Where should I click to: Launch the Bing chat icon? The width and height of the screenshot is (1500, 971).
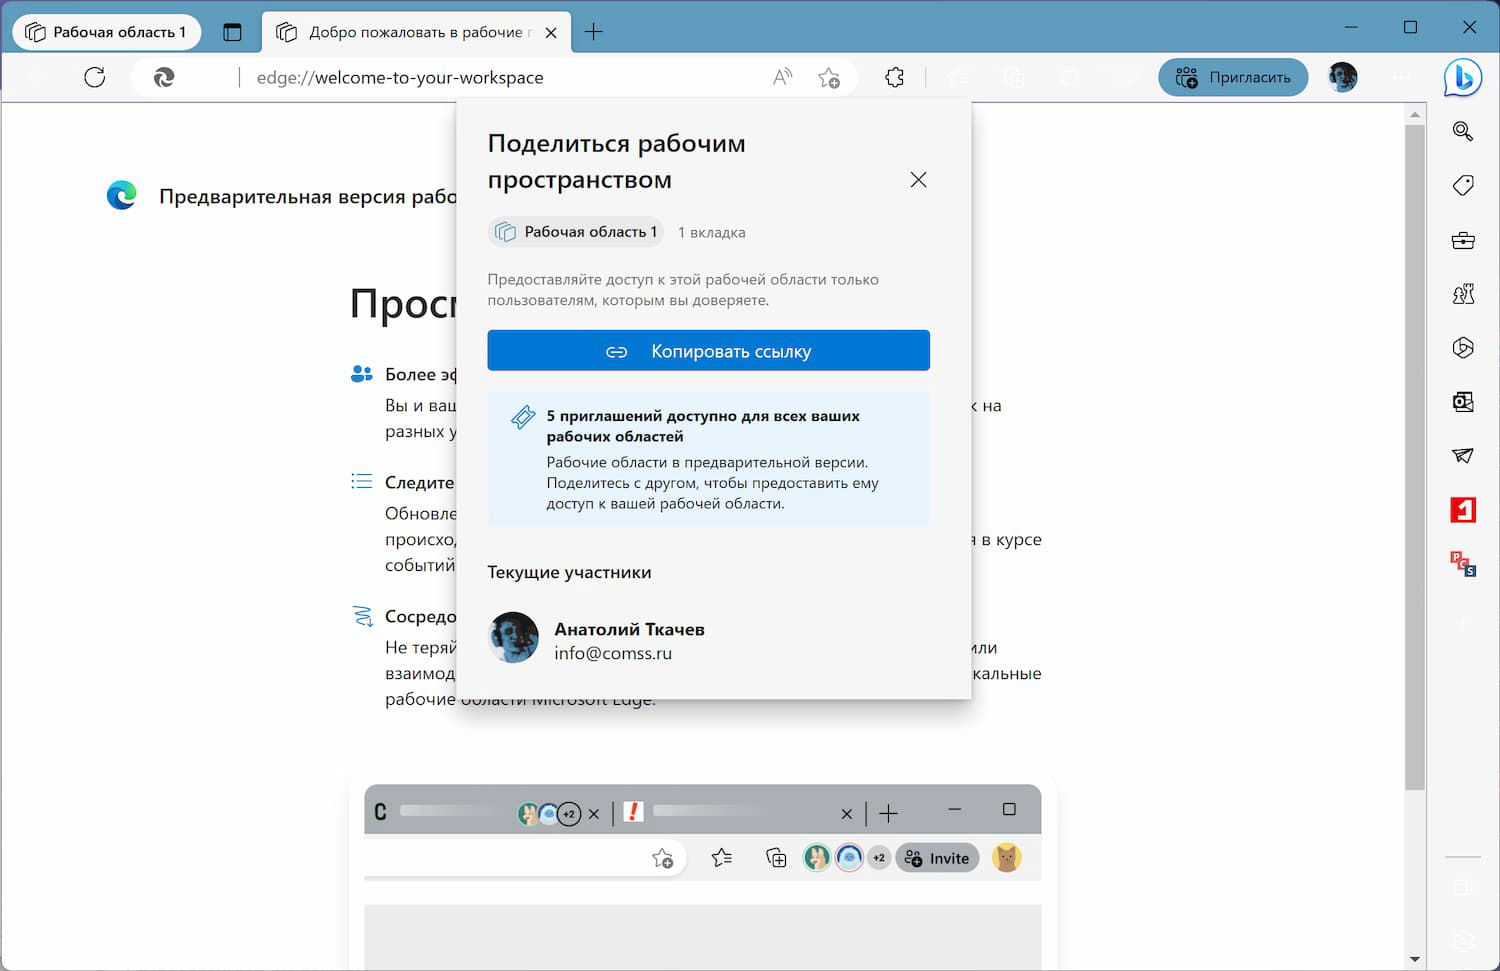click(1462, 77)
